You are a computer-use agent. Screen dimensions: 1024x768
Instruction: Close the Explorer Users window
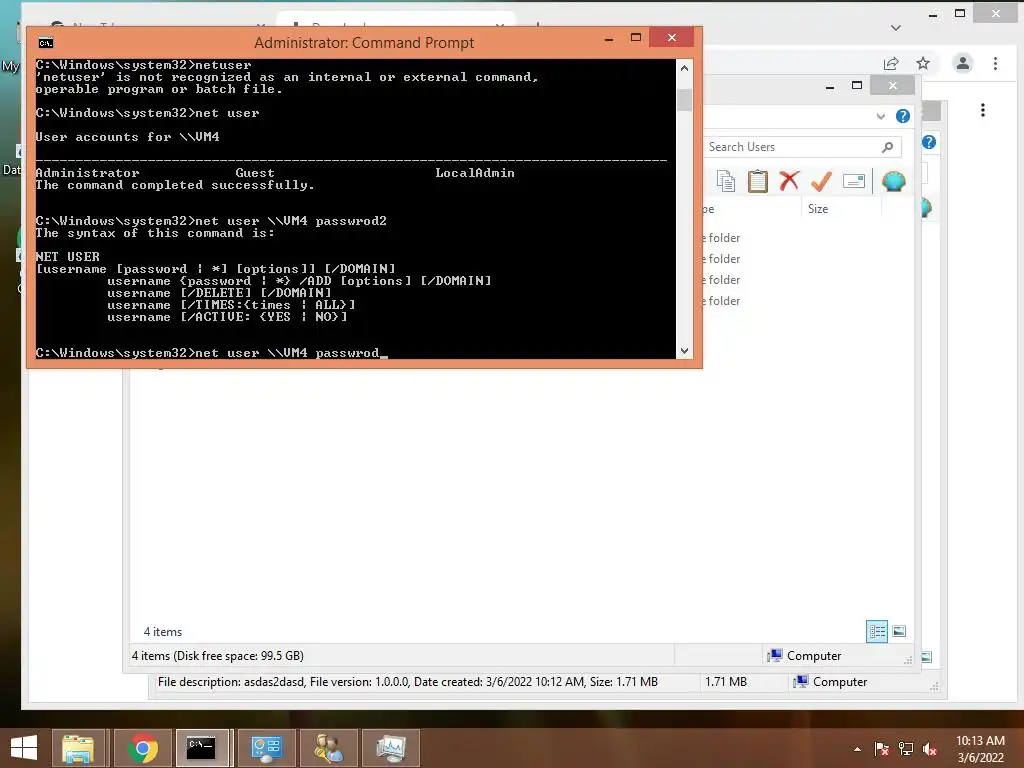893,86
